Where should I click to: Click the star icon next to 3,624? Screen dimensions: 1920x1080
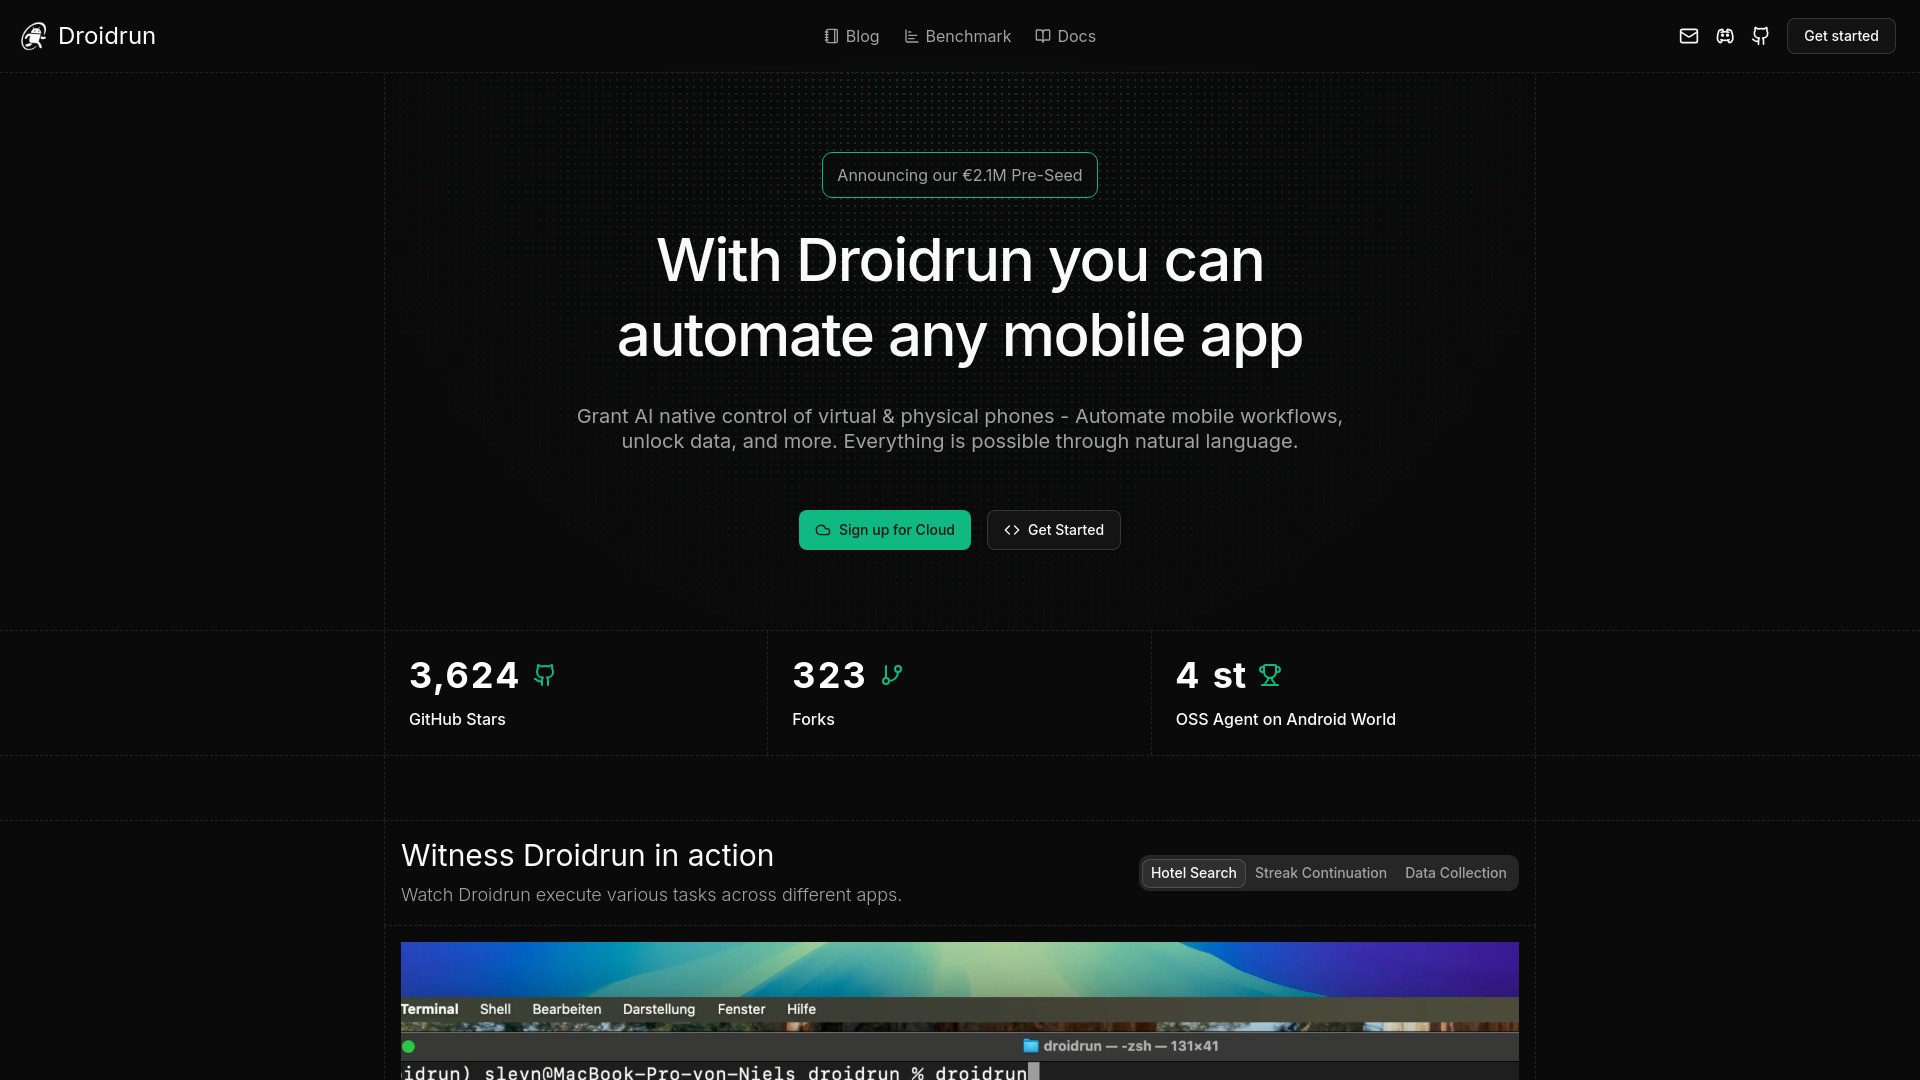544,675
